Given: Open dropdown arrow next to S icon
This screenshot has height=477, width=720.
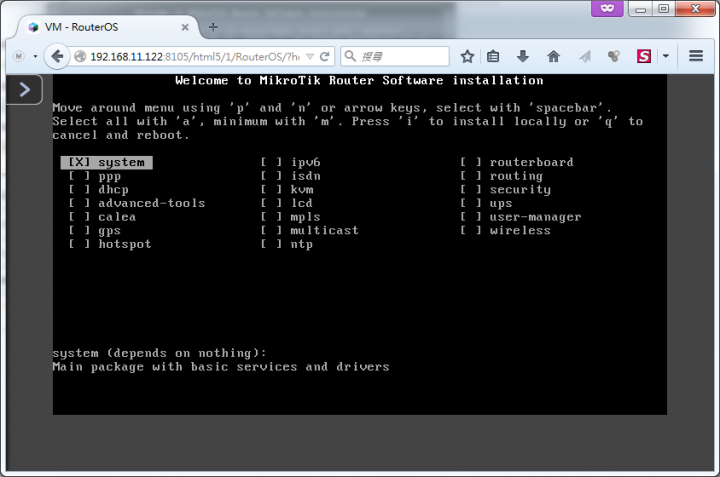Looking at the screenshot, I should point(665,56).
